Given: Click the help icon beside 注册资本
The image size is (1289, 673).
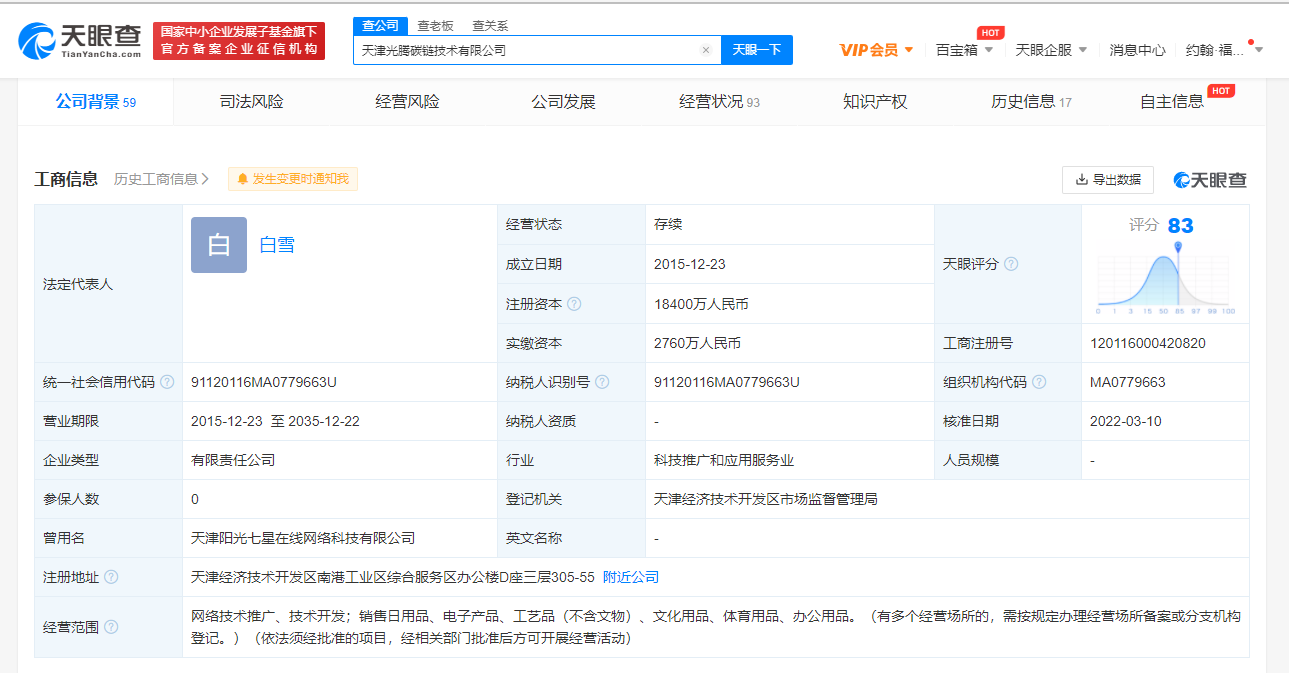Looking at the screenshot, I should [574, 304].
